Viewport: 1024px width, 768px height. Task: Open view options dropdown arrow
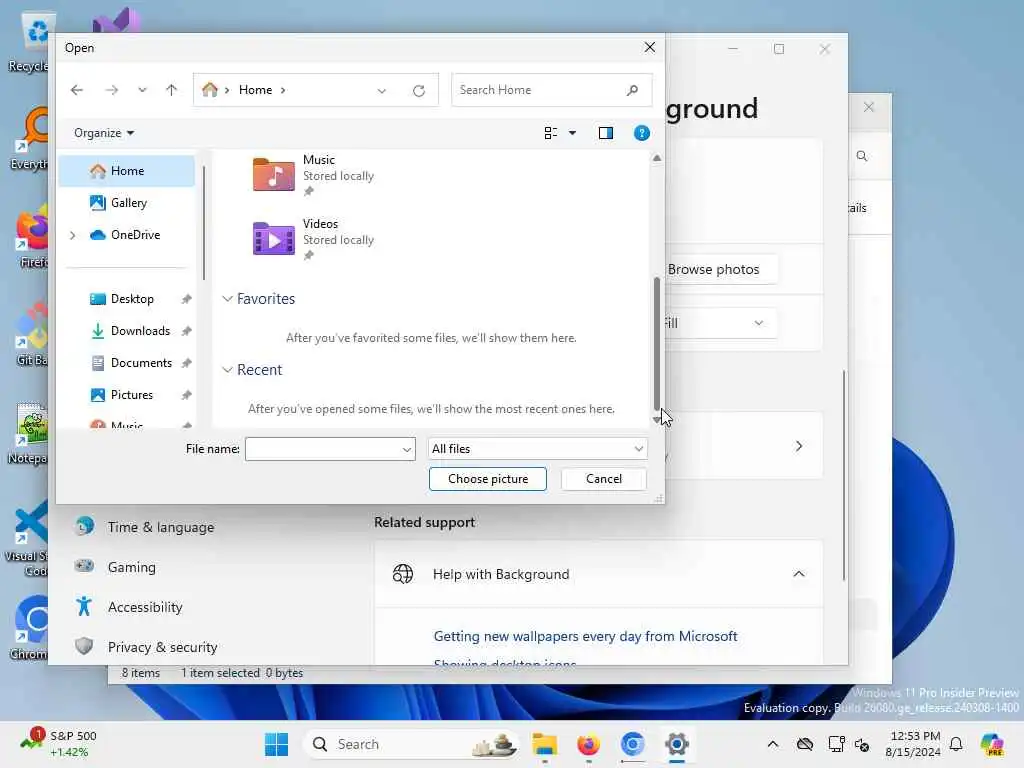[572, 133]
